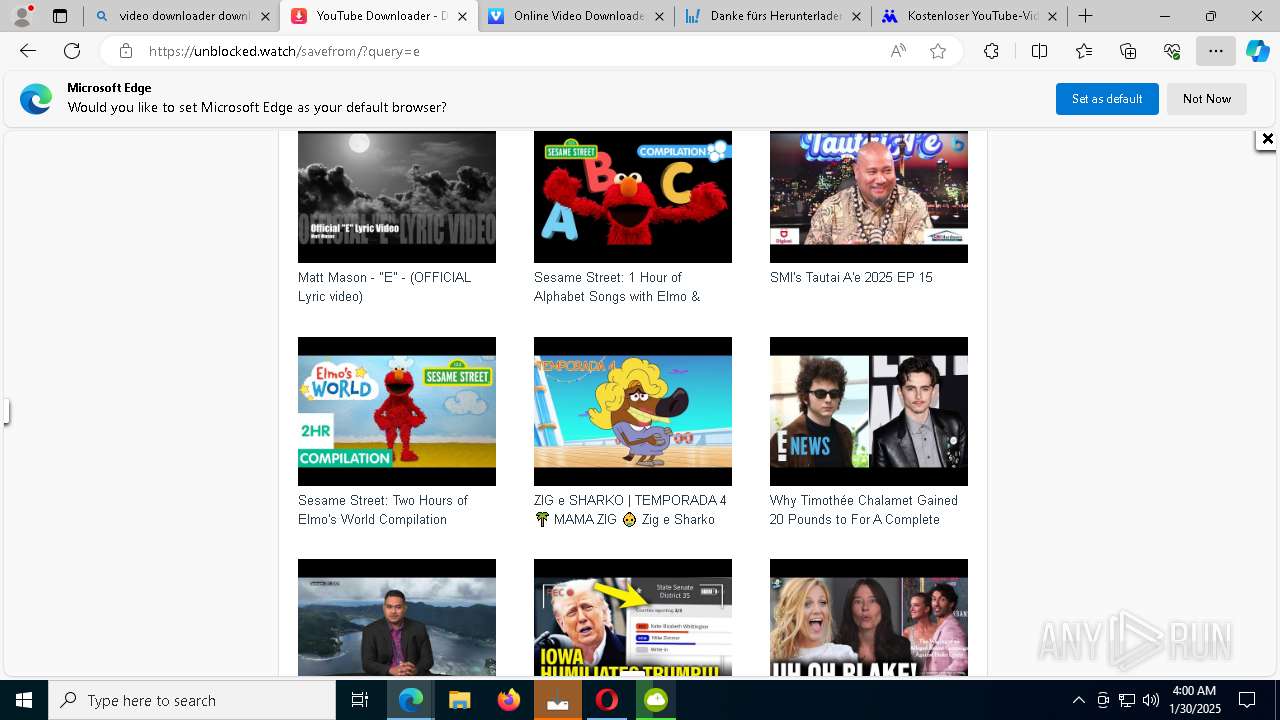Open the network icon in system tray
Image resolution: width=1280 pixels, height=720 pixels.
tap(1126, 700)
